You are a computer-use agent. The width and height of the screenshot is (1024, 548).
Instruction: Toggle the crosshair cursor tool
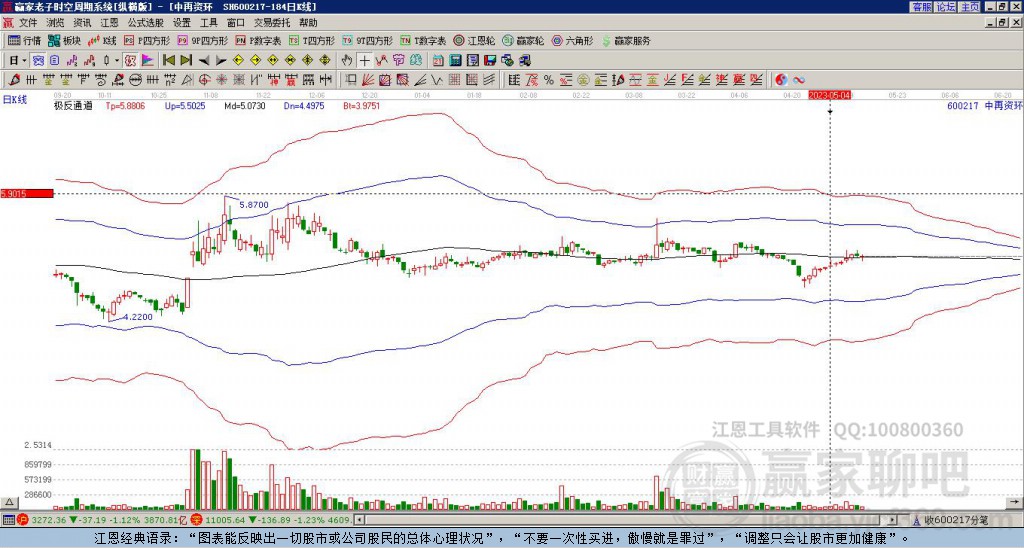(364, 61)
